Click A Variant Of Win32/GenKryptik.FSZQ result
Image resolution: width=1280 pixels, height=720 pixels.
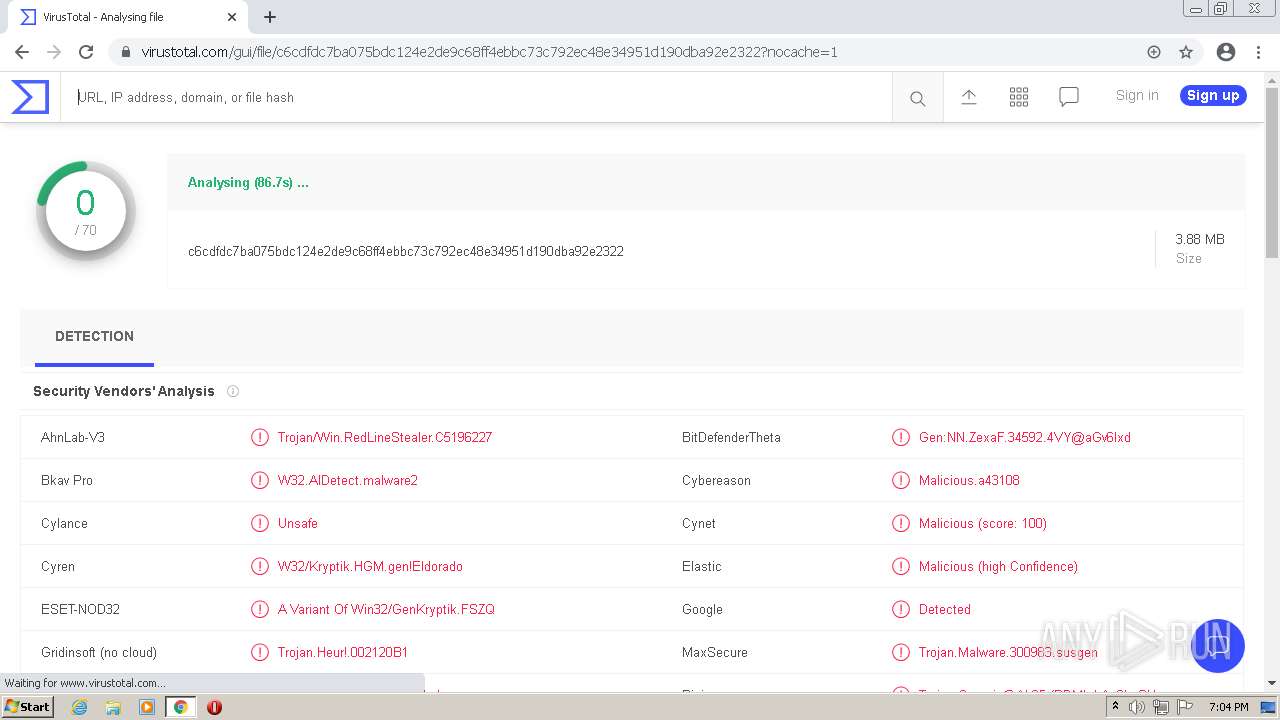386,609
